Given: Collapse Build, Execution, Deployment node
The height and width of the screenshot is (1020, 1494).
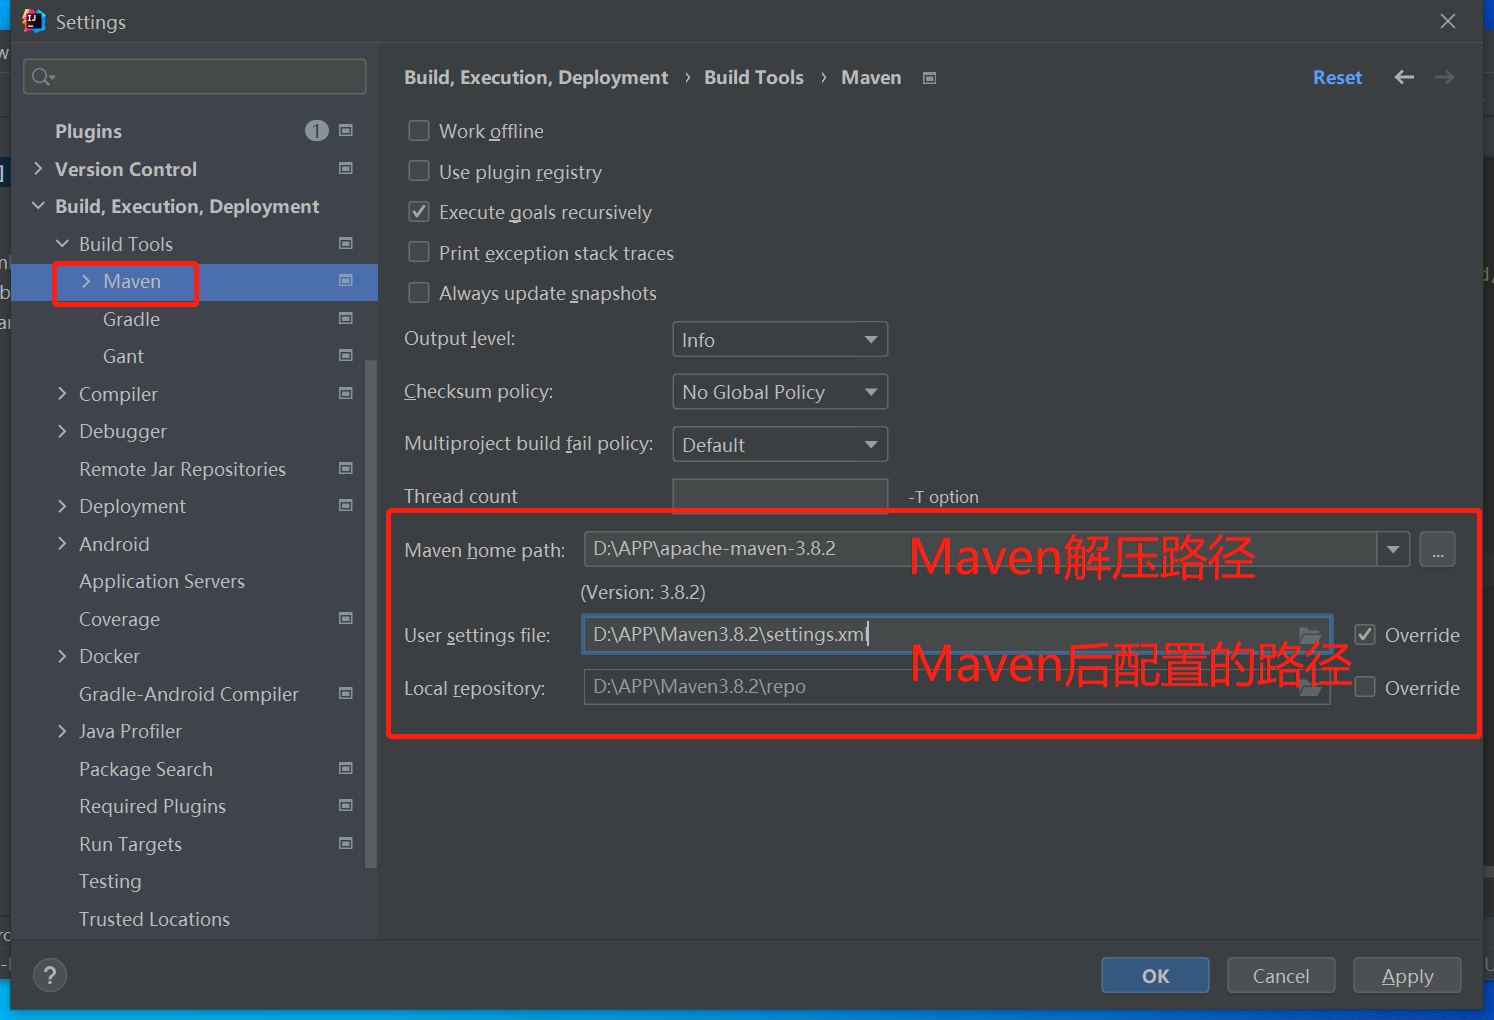Looking at the screenshot, I should (x=38, y=206).
